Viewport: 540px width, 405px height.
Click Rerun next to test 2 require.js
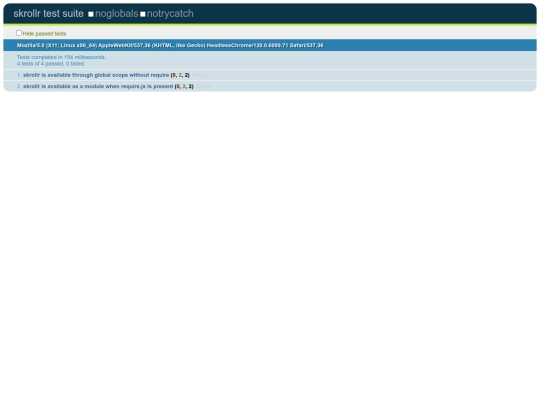click(x=204, y=86)
